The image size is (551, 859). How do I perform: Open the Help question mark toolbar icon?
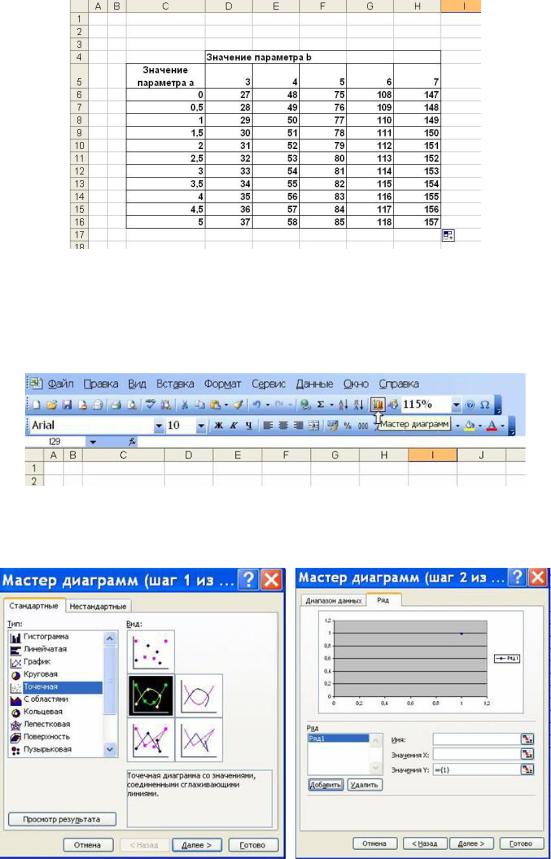(469, 405)
